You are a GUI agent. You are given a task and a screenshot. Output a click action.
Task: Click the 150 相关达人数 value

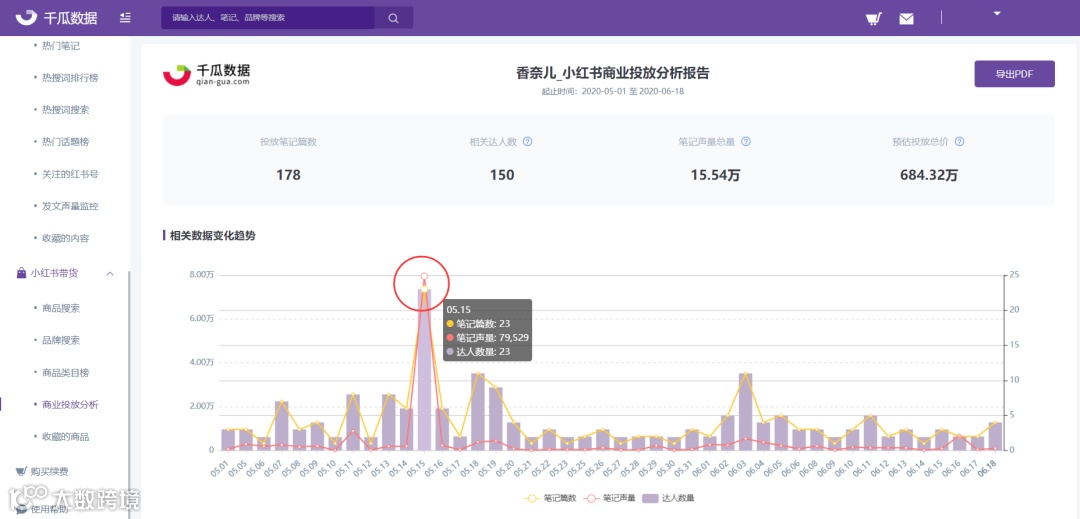[502, 175]
